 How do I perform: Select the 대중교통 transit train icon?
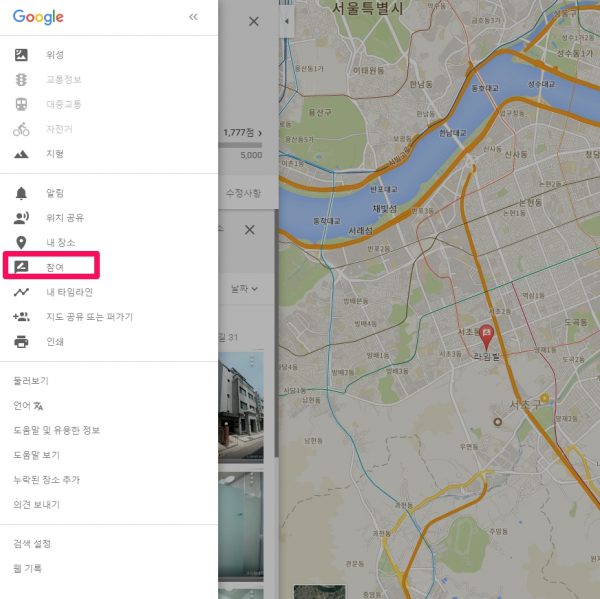(x=21, y=104)
